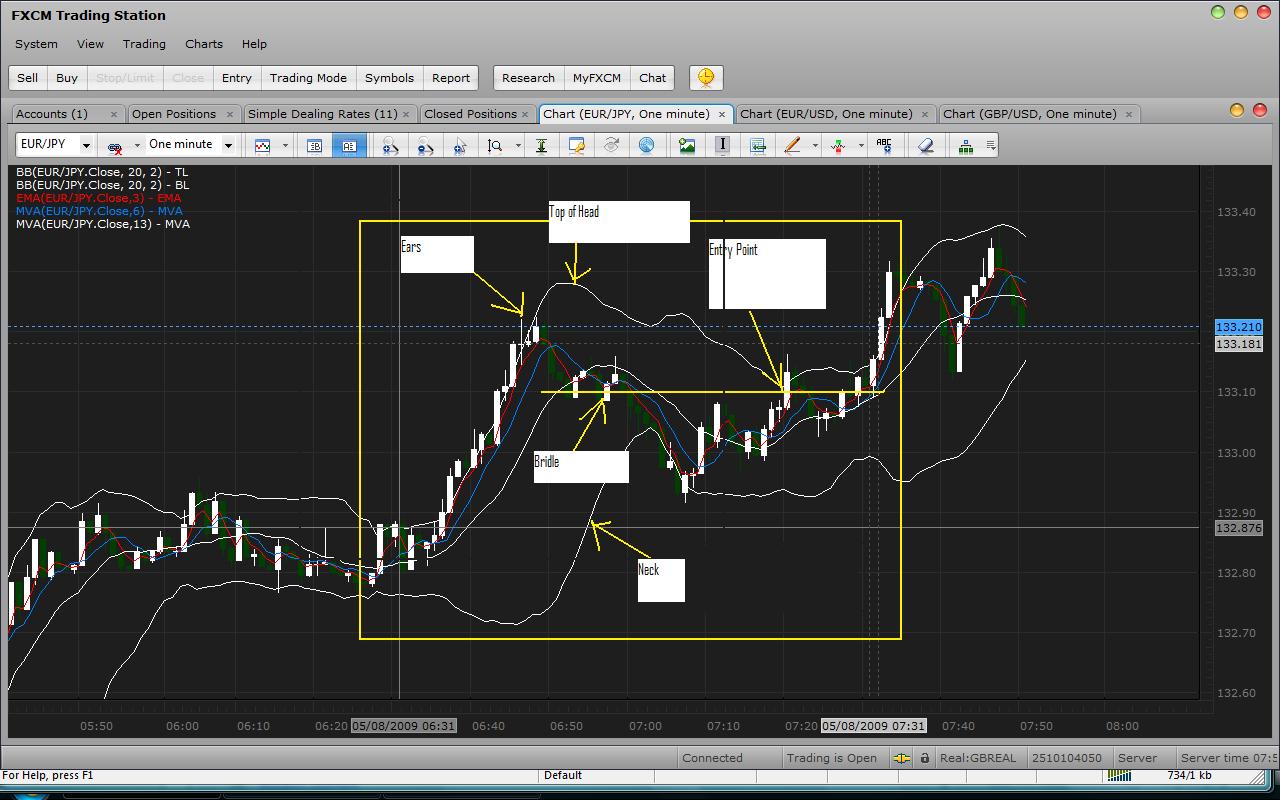The height and width of the screenshot is (800, 1280).
Task: Expand the chart type dropdown arrow
Action: (x=285, y=146)
